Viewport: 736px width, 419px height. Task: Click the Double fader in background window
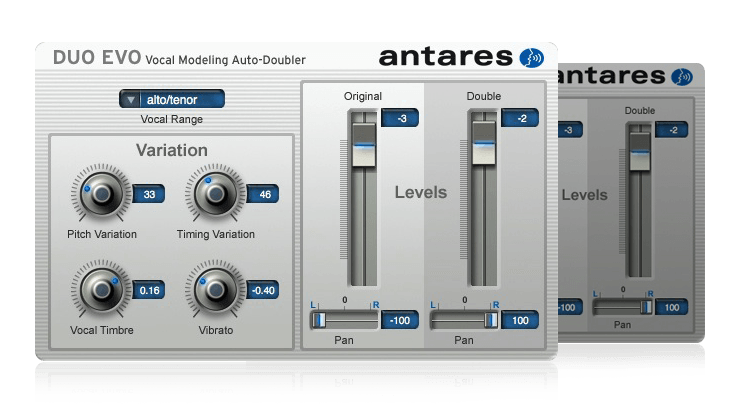click(x=639, y=152)
